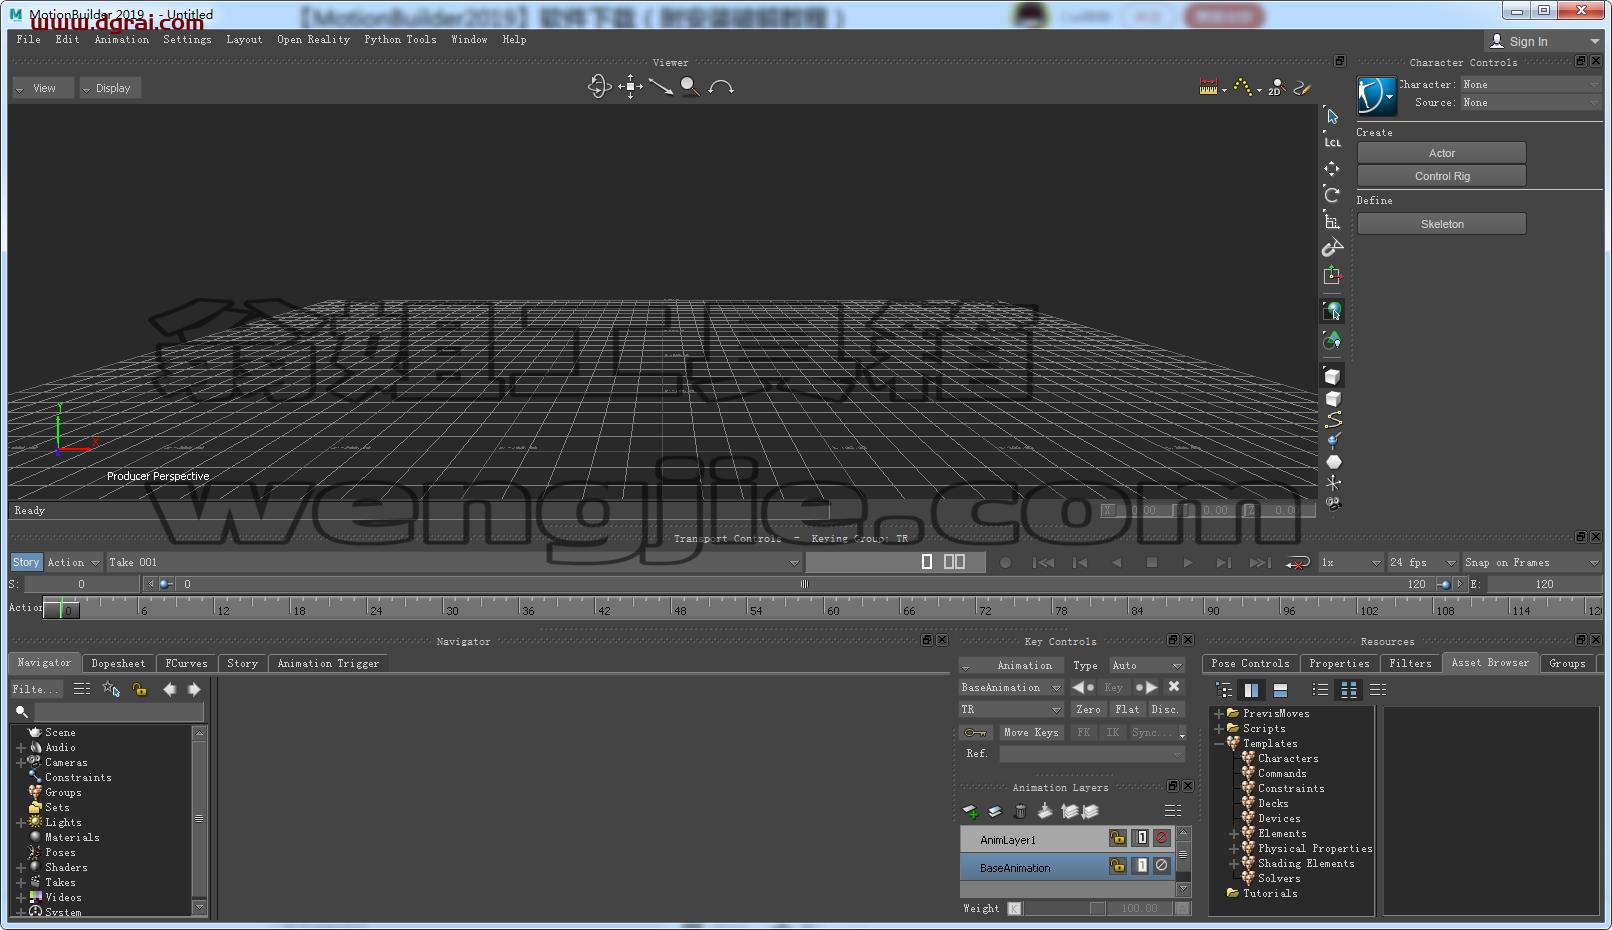The width and height of the screenshot is (1612, 930).
Task: Select the Translate tool in Viewer toolbar
Action: (x=1332, y=169)
